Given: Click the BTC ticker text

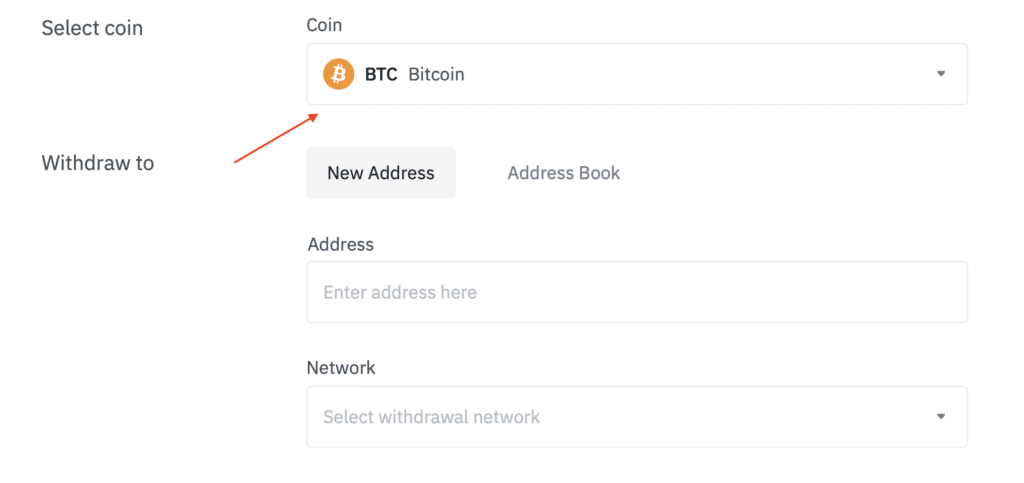Looking at the screenshot, I should 381,74.
